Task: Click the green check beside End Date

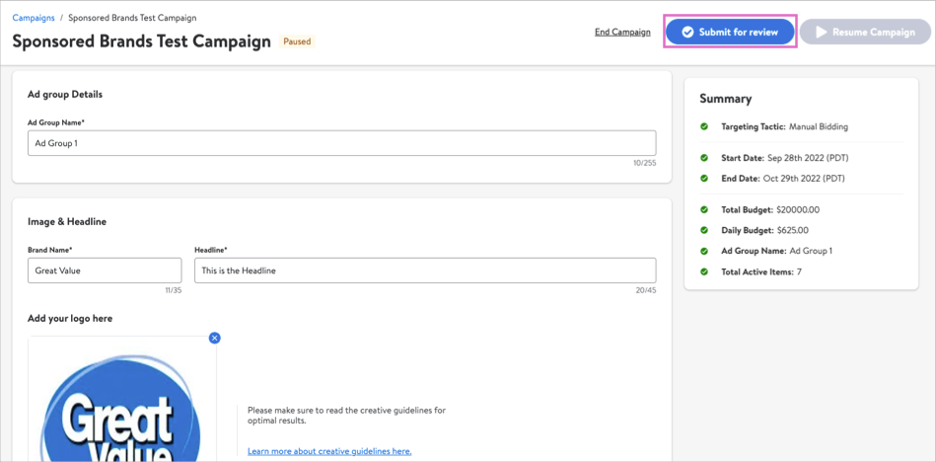Action: coord(704,179)
